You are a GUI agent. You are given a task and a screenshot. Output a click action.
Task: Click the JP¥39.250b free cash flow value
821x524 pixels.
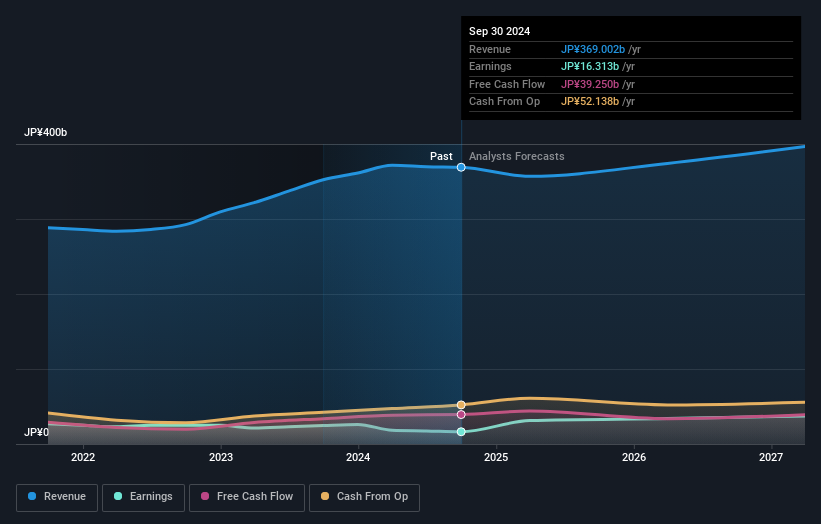590,84
